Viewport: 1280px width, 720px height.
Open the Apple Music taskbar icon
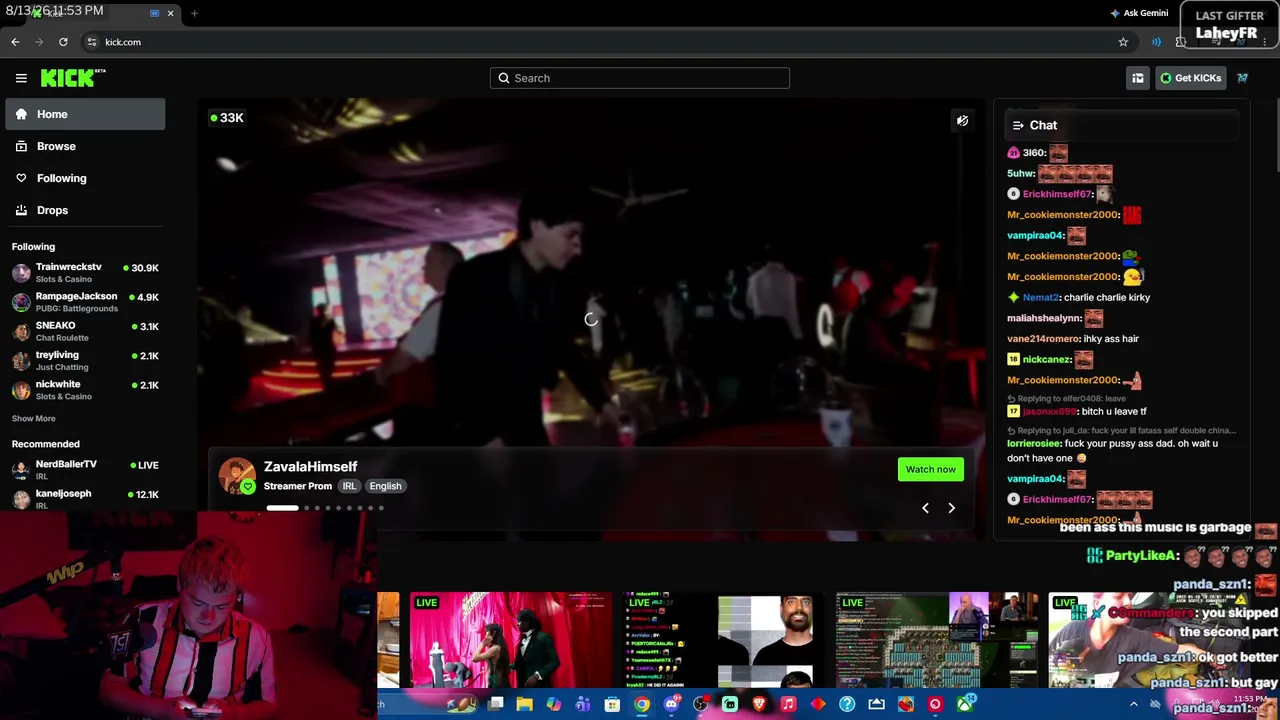(x=788, y=705)
